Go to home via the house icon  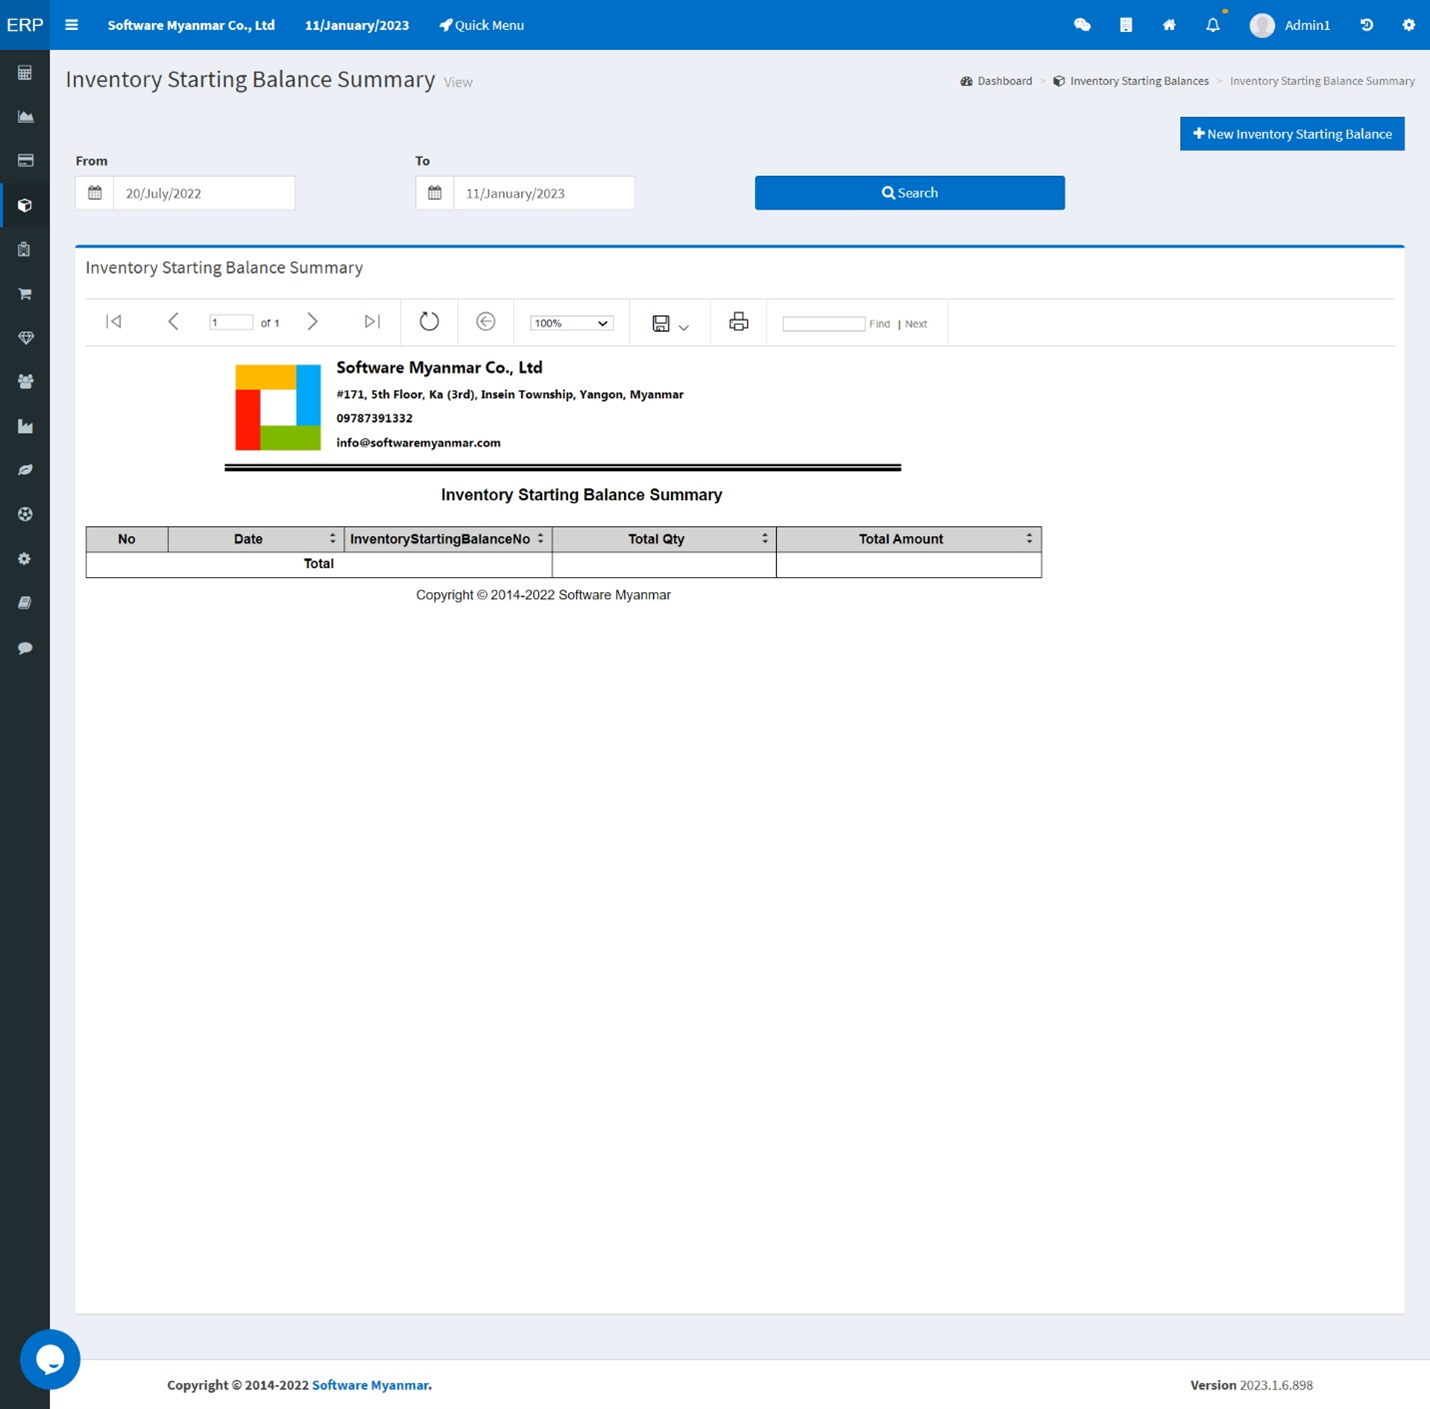click(x=1169, y=25)
